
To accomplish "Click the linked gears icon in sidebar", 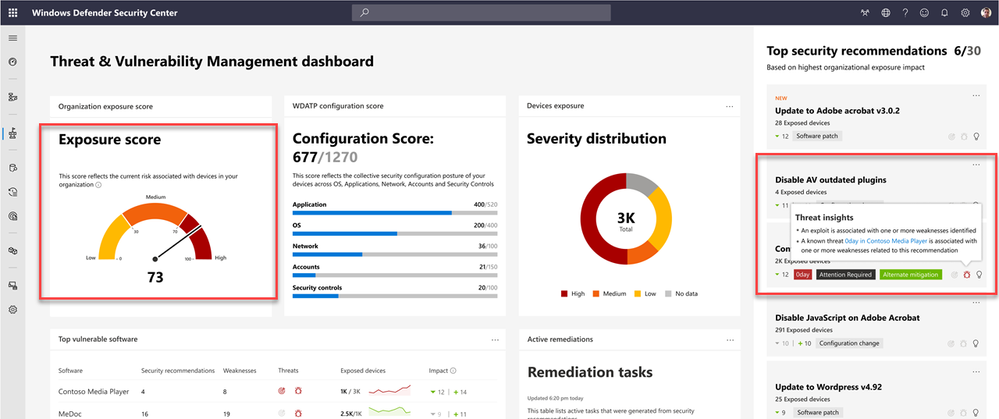I will pos(12,251).
